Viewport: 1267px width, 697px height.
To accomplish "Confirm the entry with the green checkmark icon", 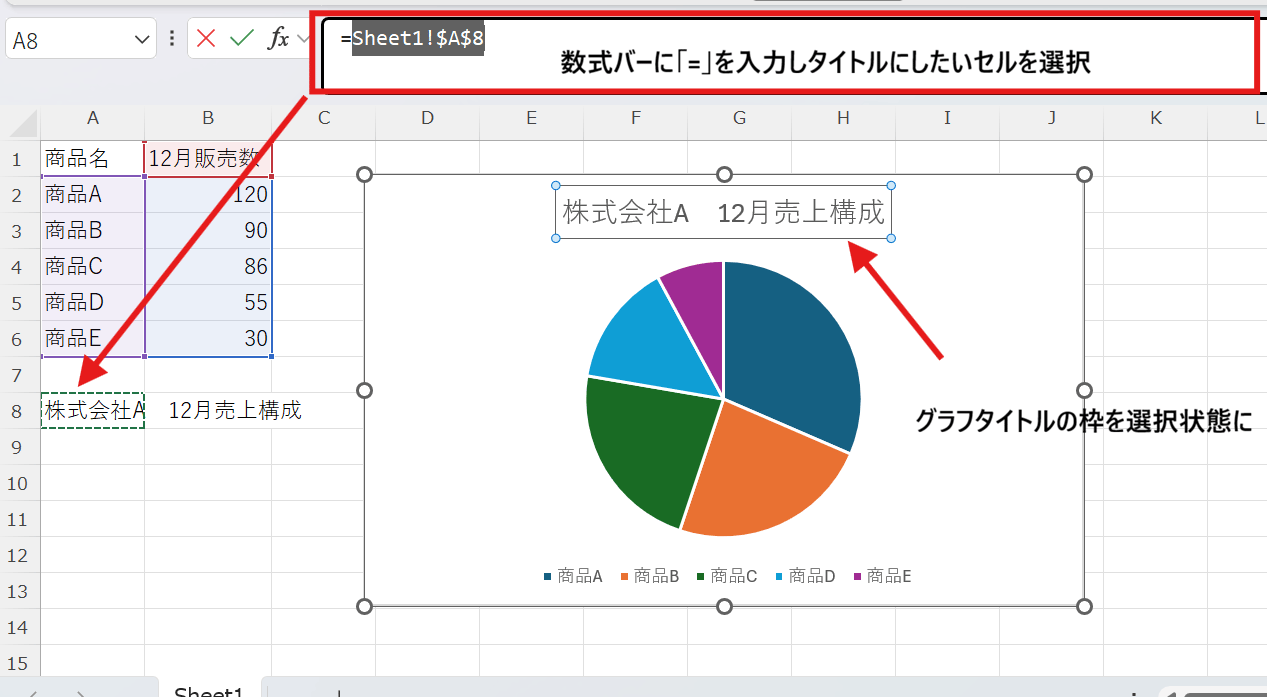I will pyautogui.click(x=242, y=37).
